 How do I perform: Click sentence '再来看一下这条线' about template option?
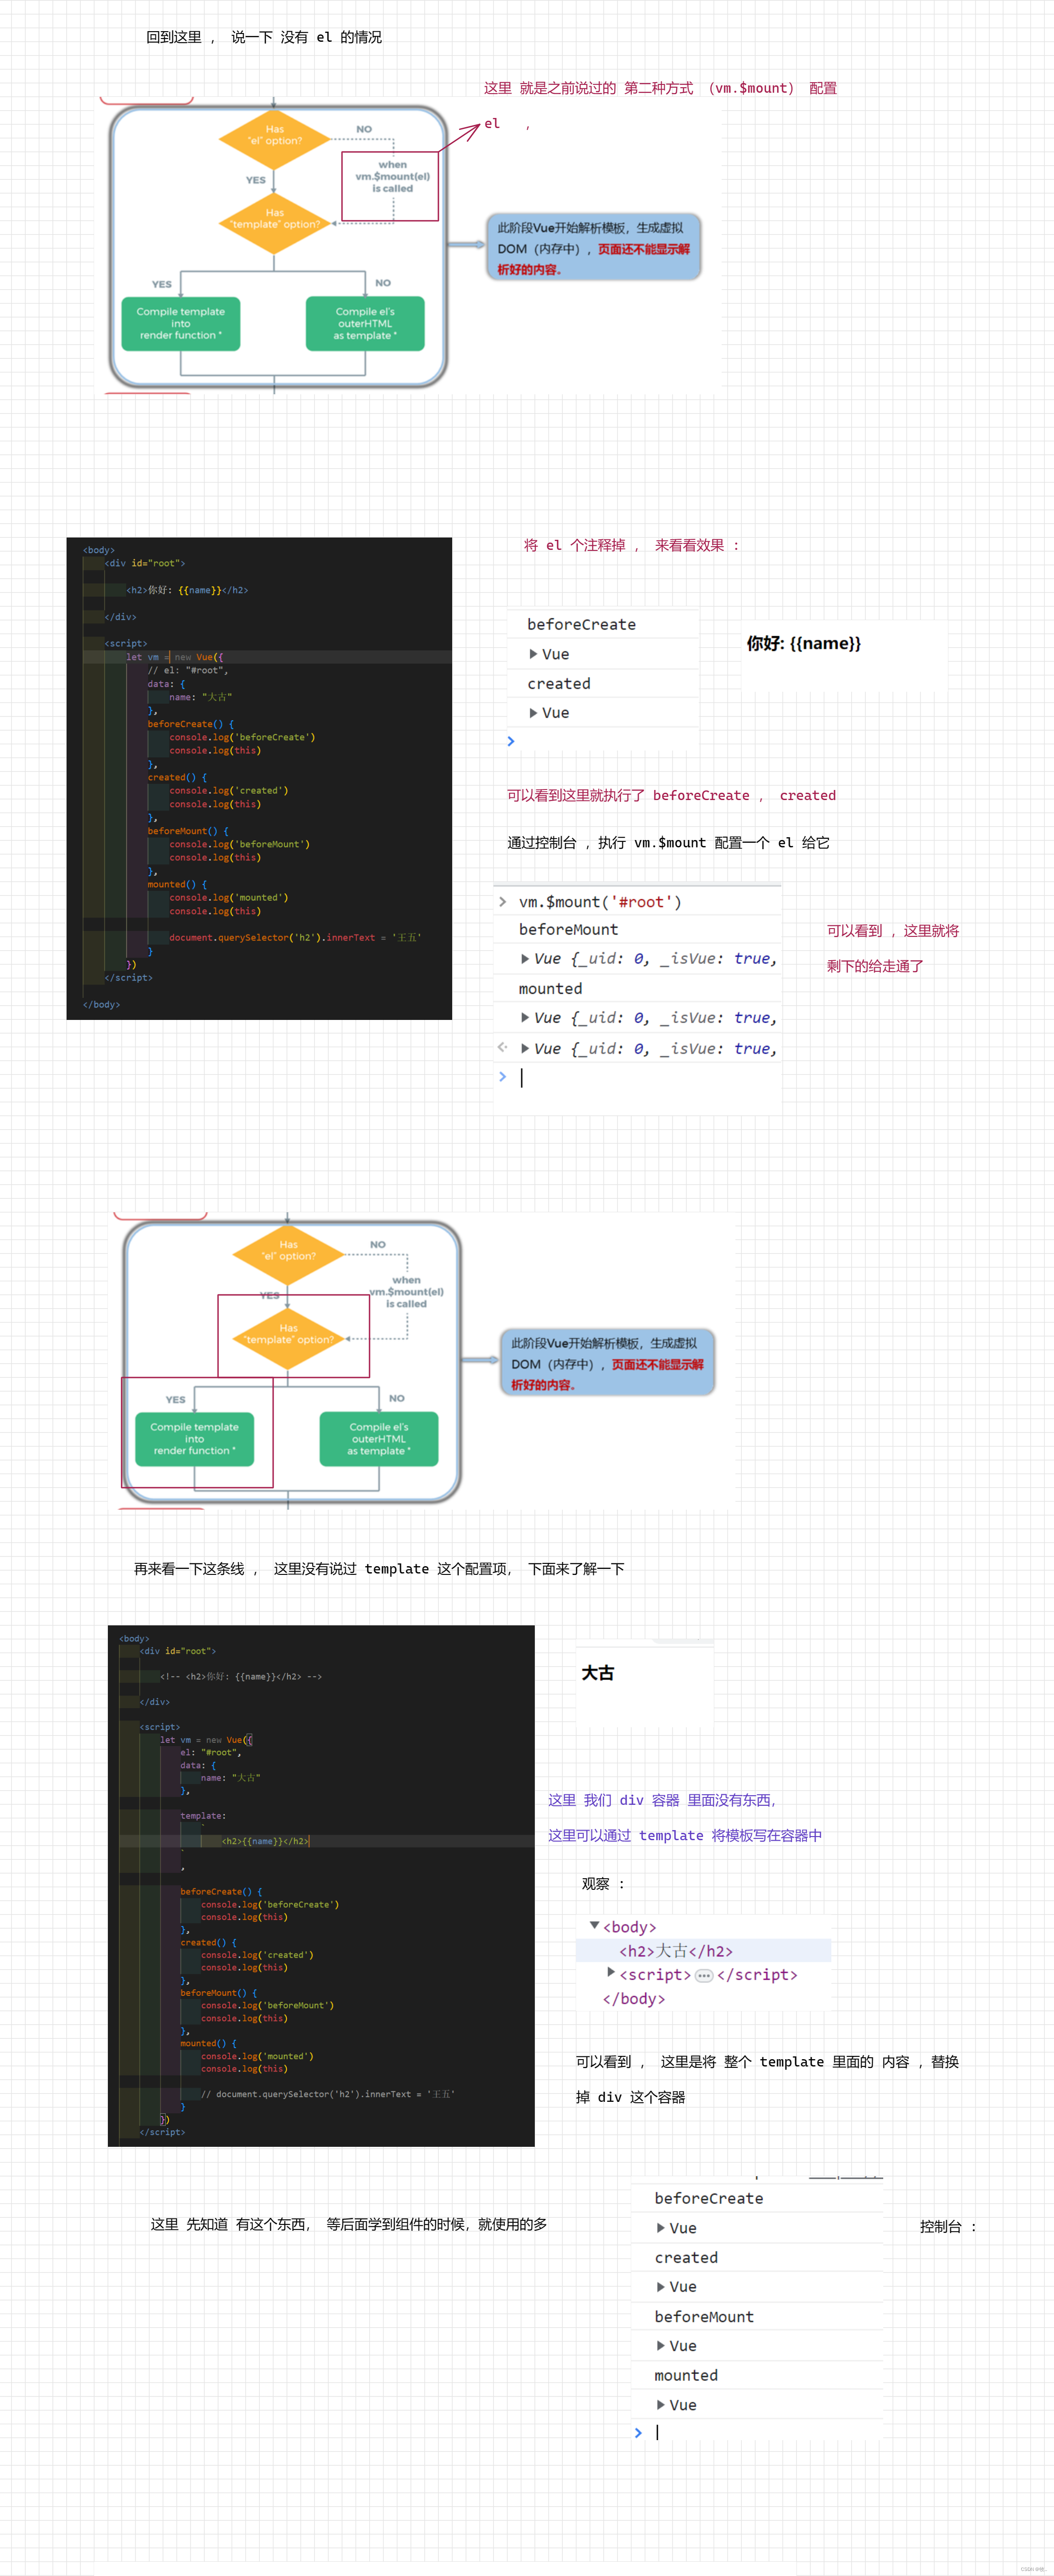click(379, 1569)
